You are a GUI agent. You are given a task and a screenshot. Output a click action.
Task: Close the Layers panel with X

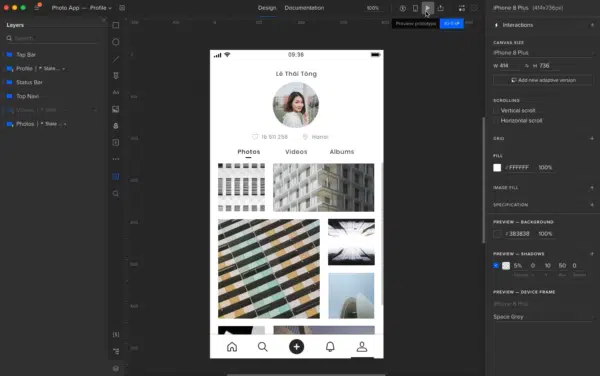(x=104, y=20)
